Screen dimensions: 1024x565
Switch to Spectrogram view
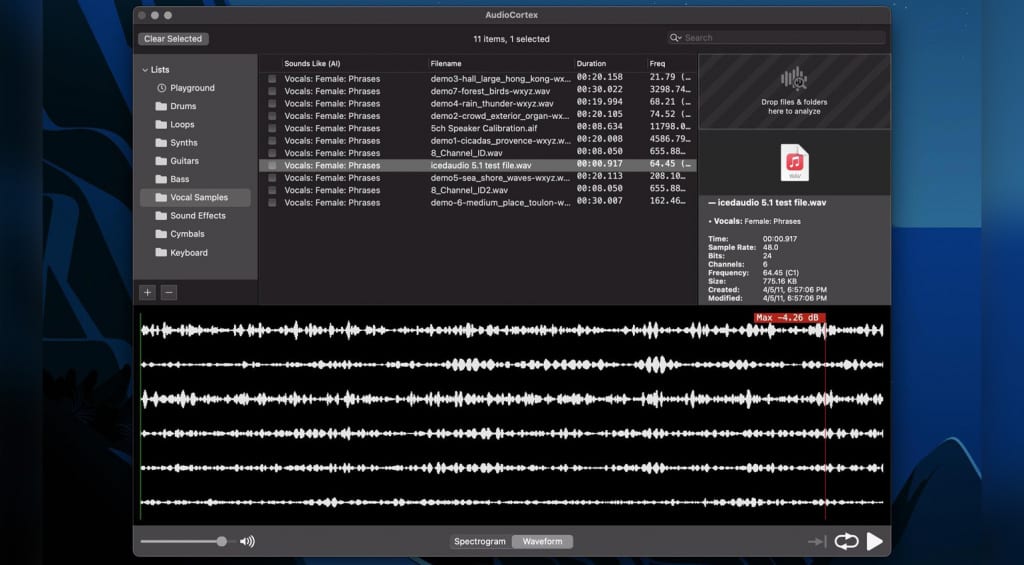(x=480, y=541)
